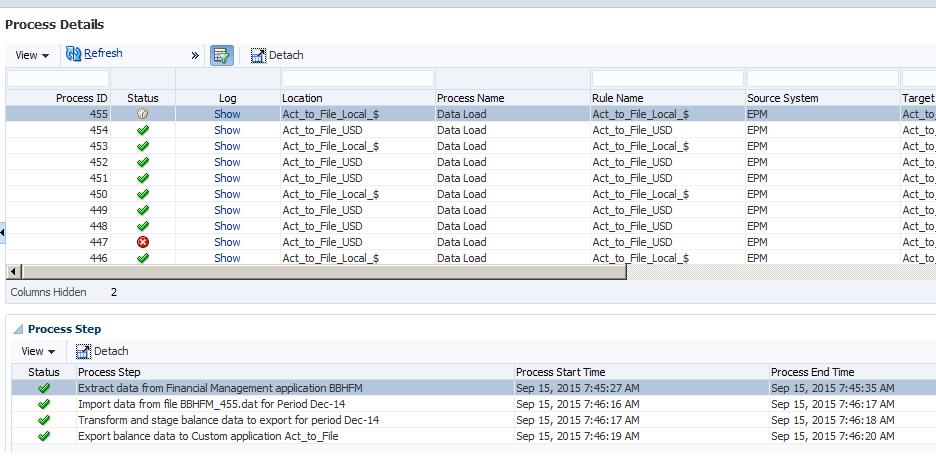Sort by the Process ID column header
Screen dimensions: 936x457
(x=81, y=98)
